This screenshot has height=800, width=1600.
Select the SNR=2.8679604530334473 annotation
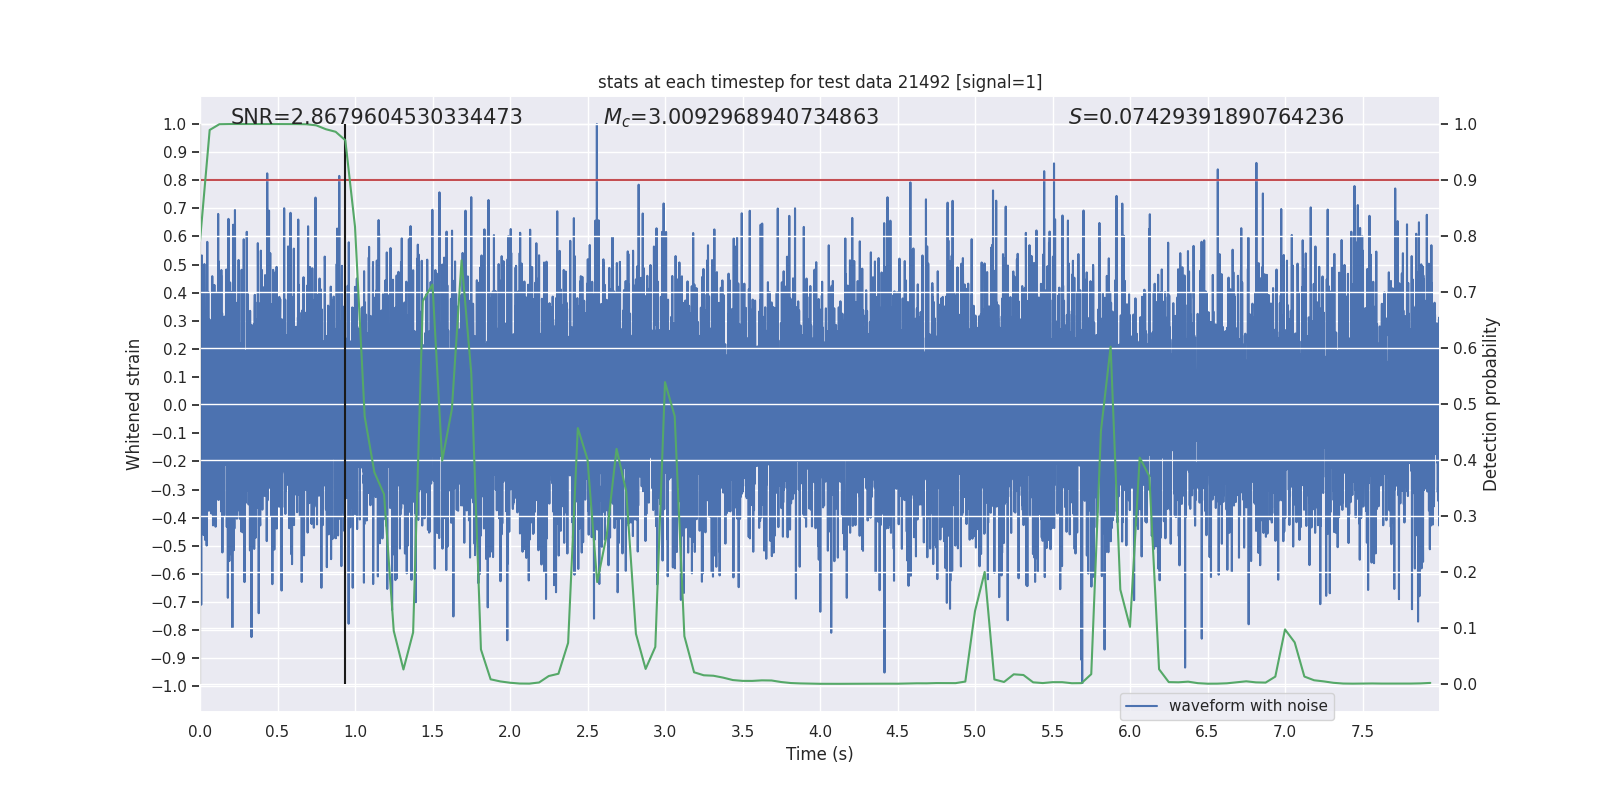click(377, 117)
